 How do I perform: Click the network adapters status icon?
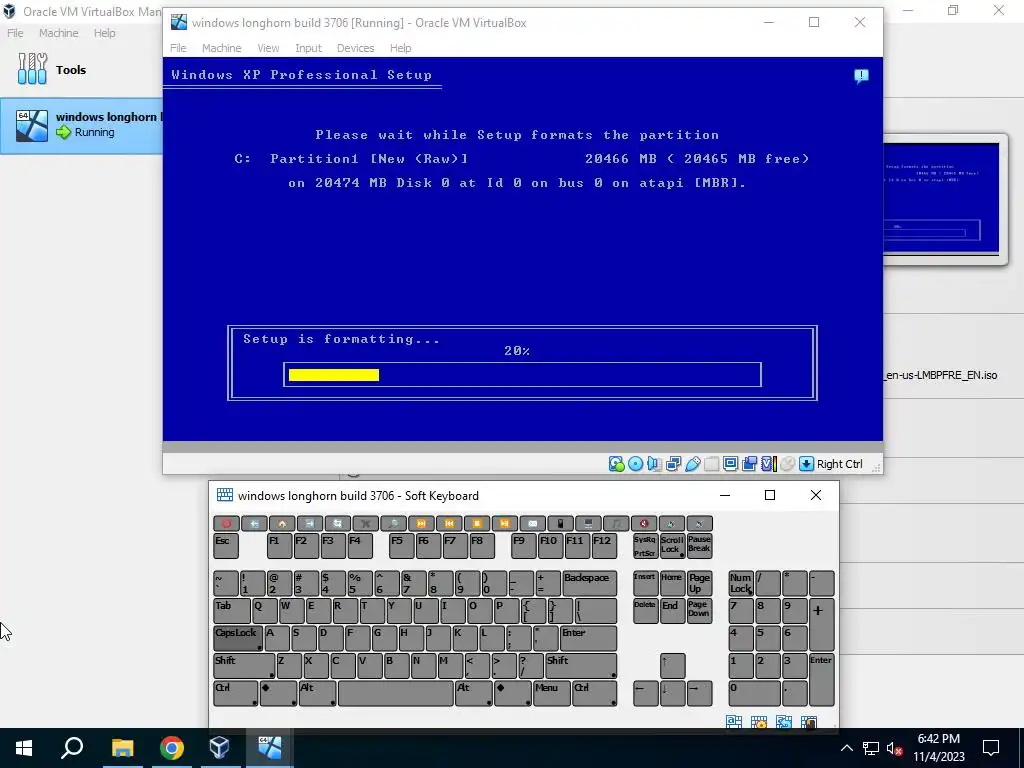pyautogui.click(x=673, y=464)
